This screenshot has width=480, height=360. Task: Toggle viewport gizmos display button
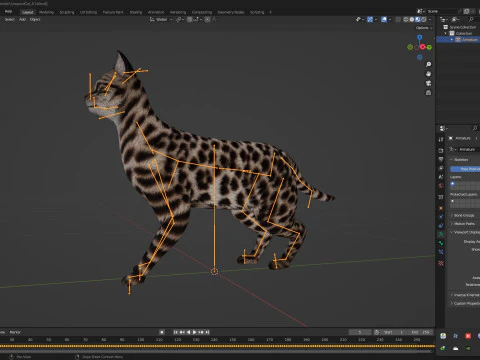click(x=370, y=20)
